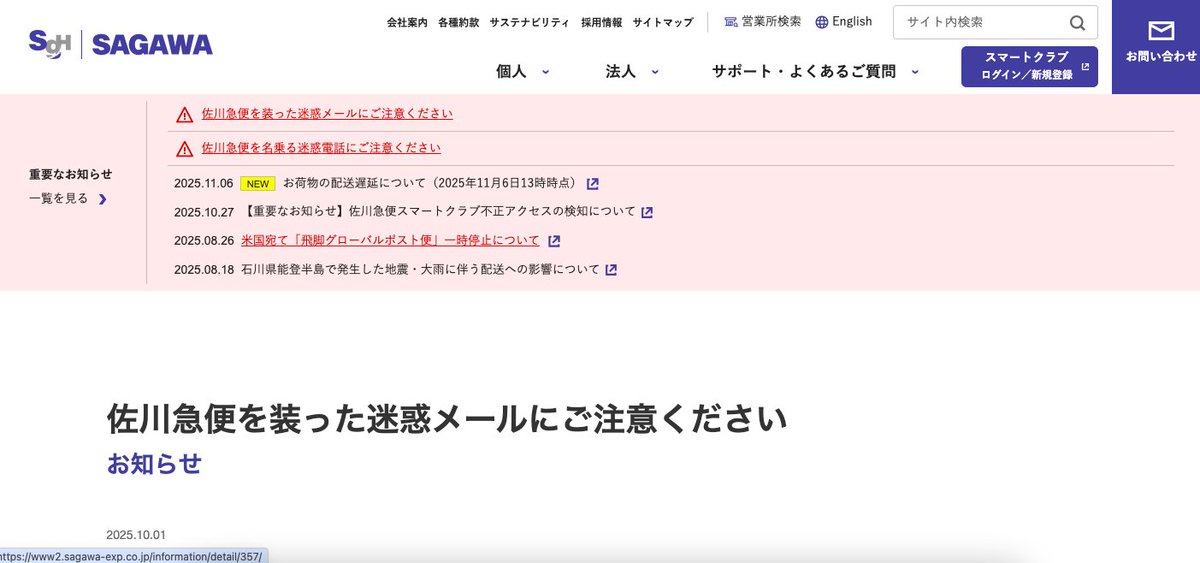Open 佐川急便を名乗る迷惑電話にご注意ください link
Screen dimensions: 1200x563
(321, 148)
